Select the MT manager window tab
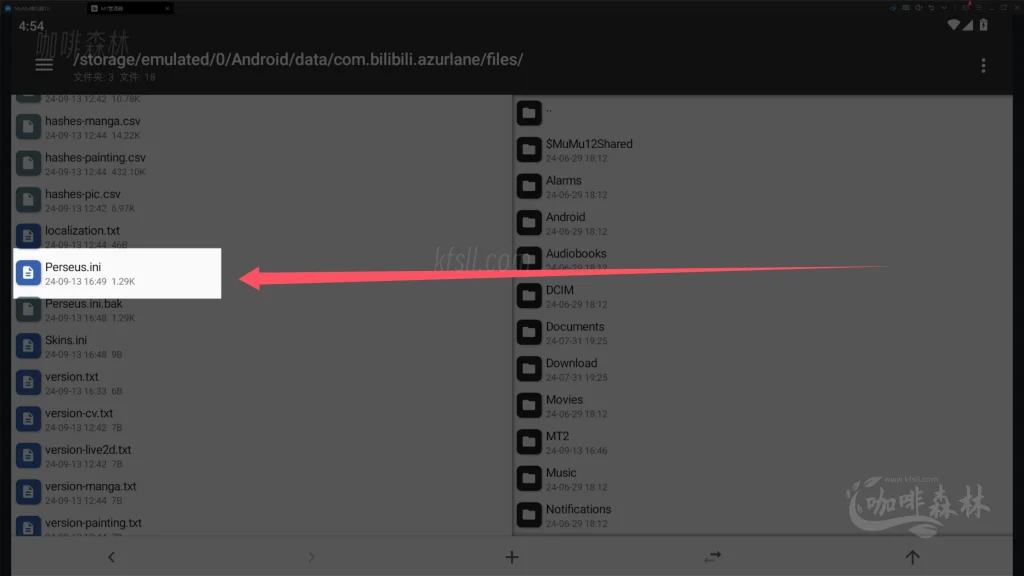Screen dimensions: 1024x576 click(x=130, y=8)
